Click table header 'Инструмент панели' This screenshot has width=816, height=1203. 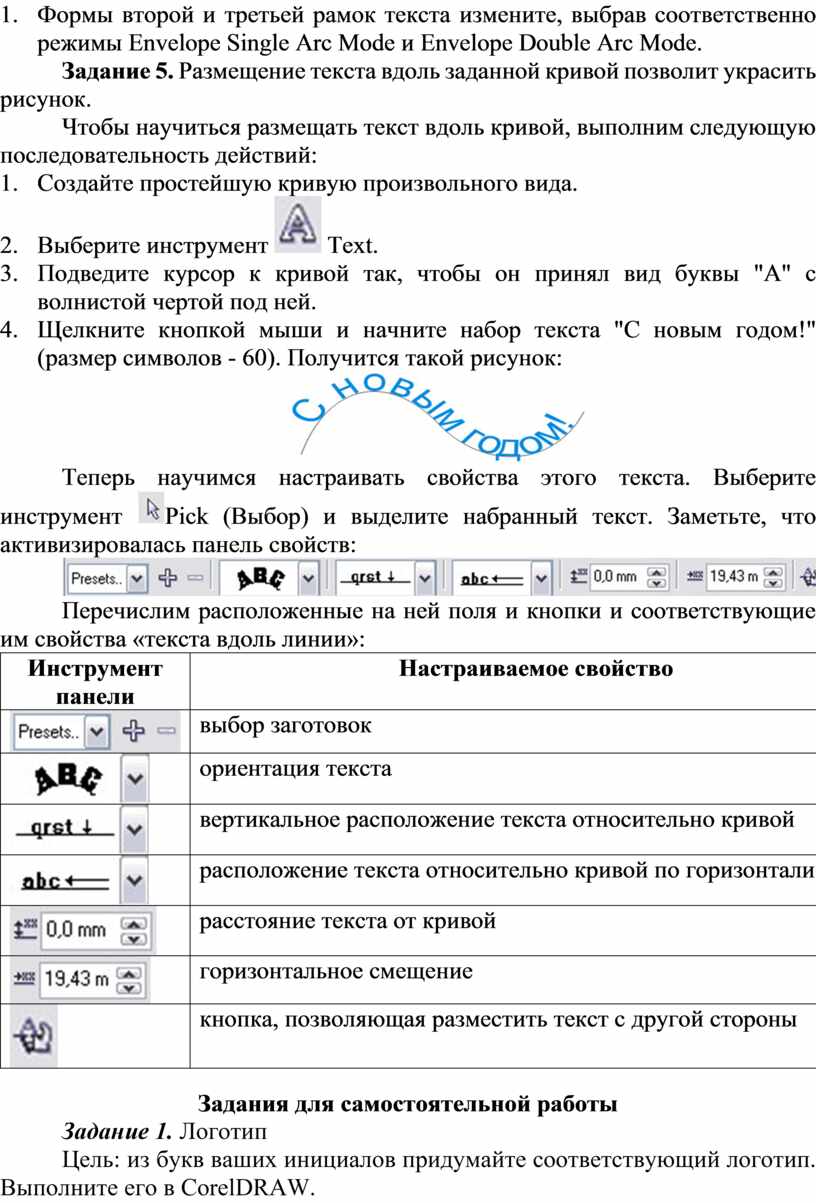tap(94, 682)
